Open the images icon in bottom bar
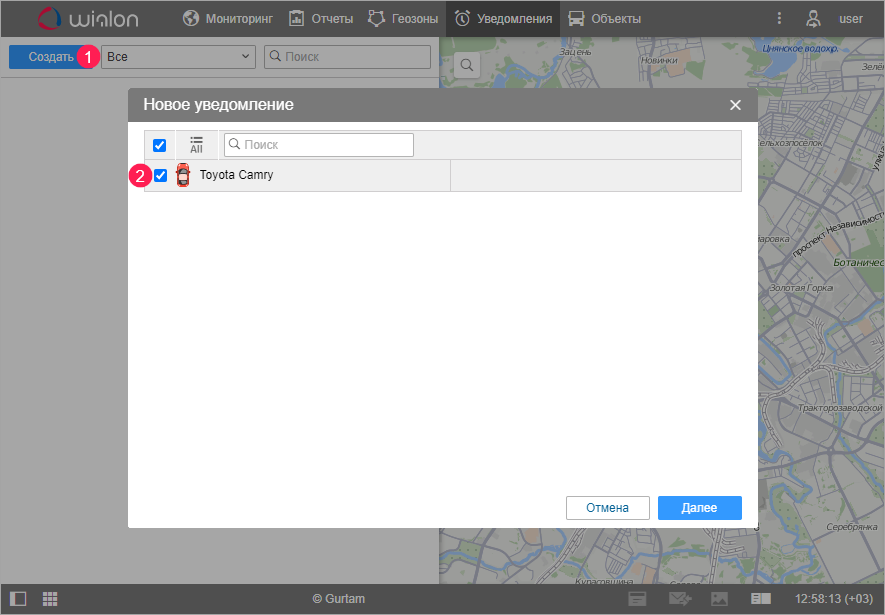Screen dimensions: 885x615 (x=719, y=599)
